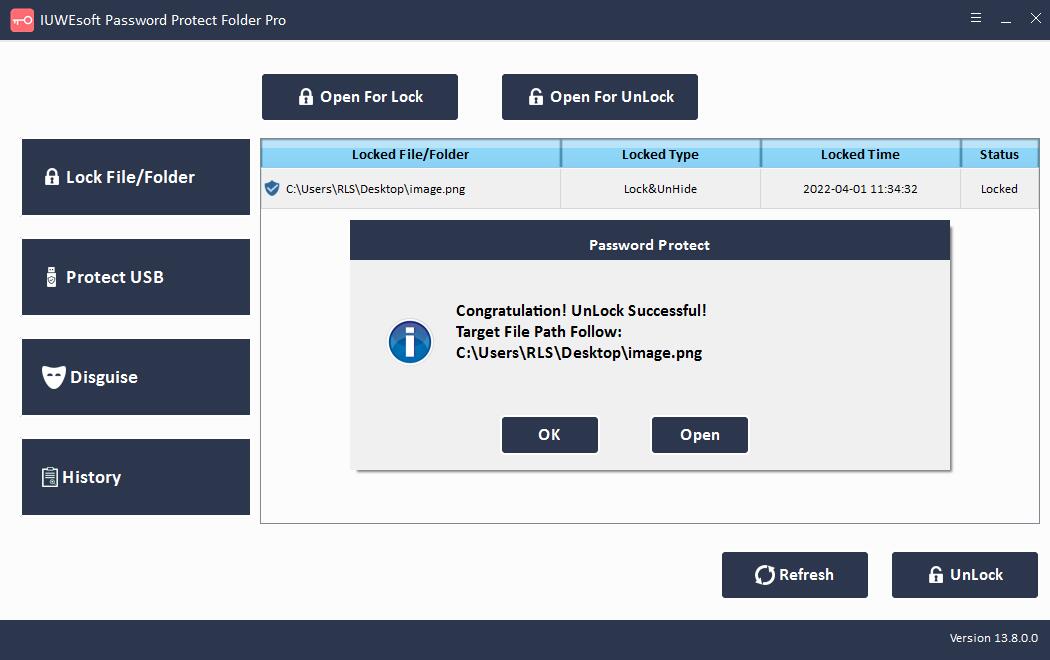Click the mask icon on Disguise
This screenshot has height=660, width=1050.
pos(54,377)
